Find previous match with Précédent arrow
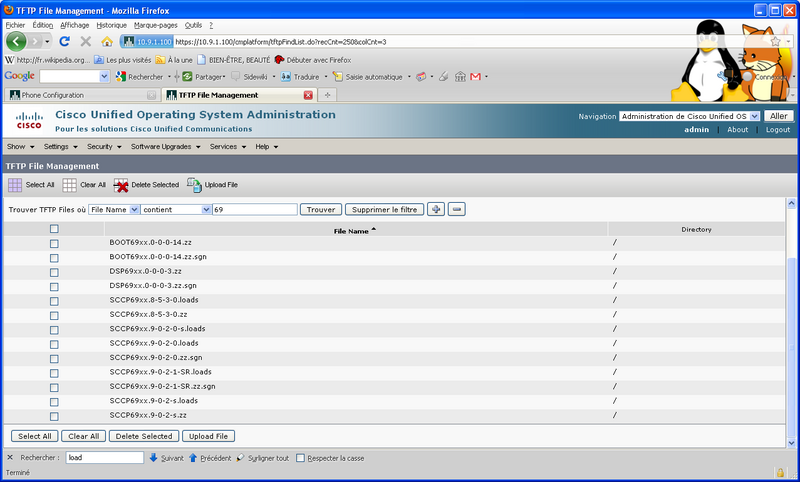The width and height of the screenshot is (800, 482). click(x=193, y=458)
